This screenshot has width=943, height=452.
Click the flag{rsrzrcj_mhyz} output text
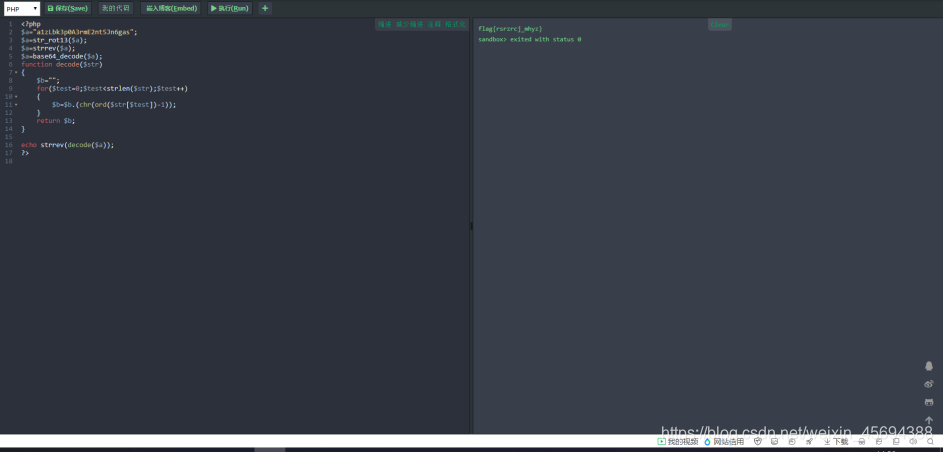tap(510, 29)
